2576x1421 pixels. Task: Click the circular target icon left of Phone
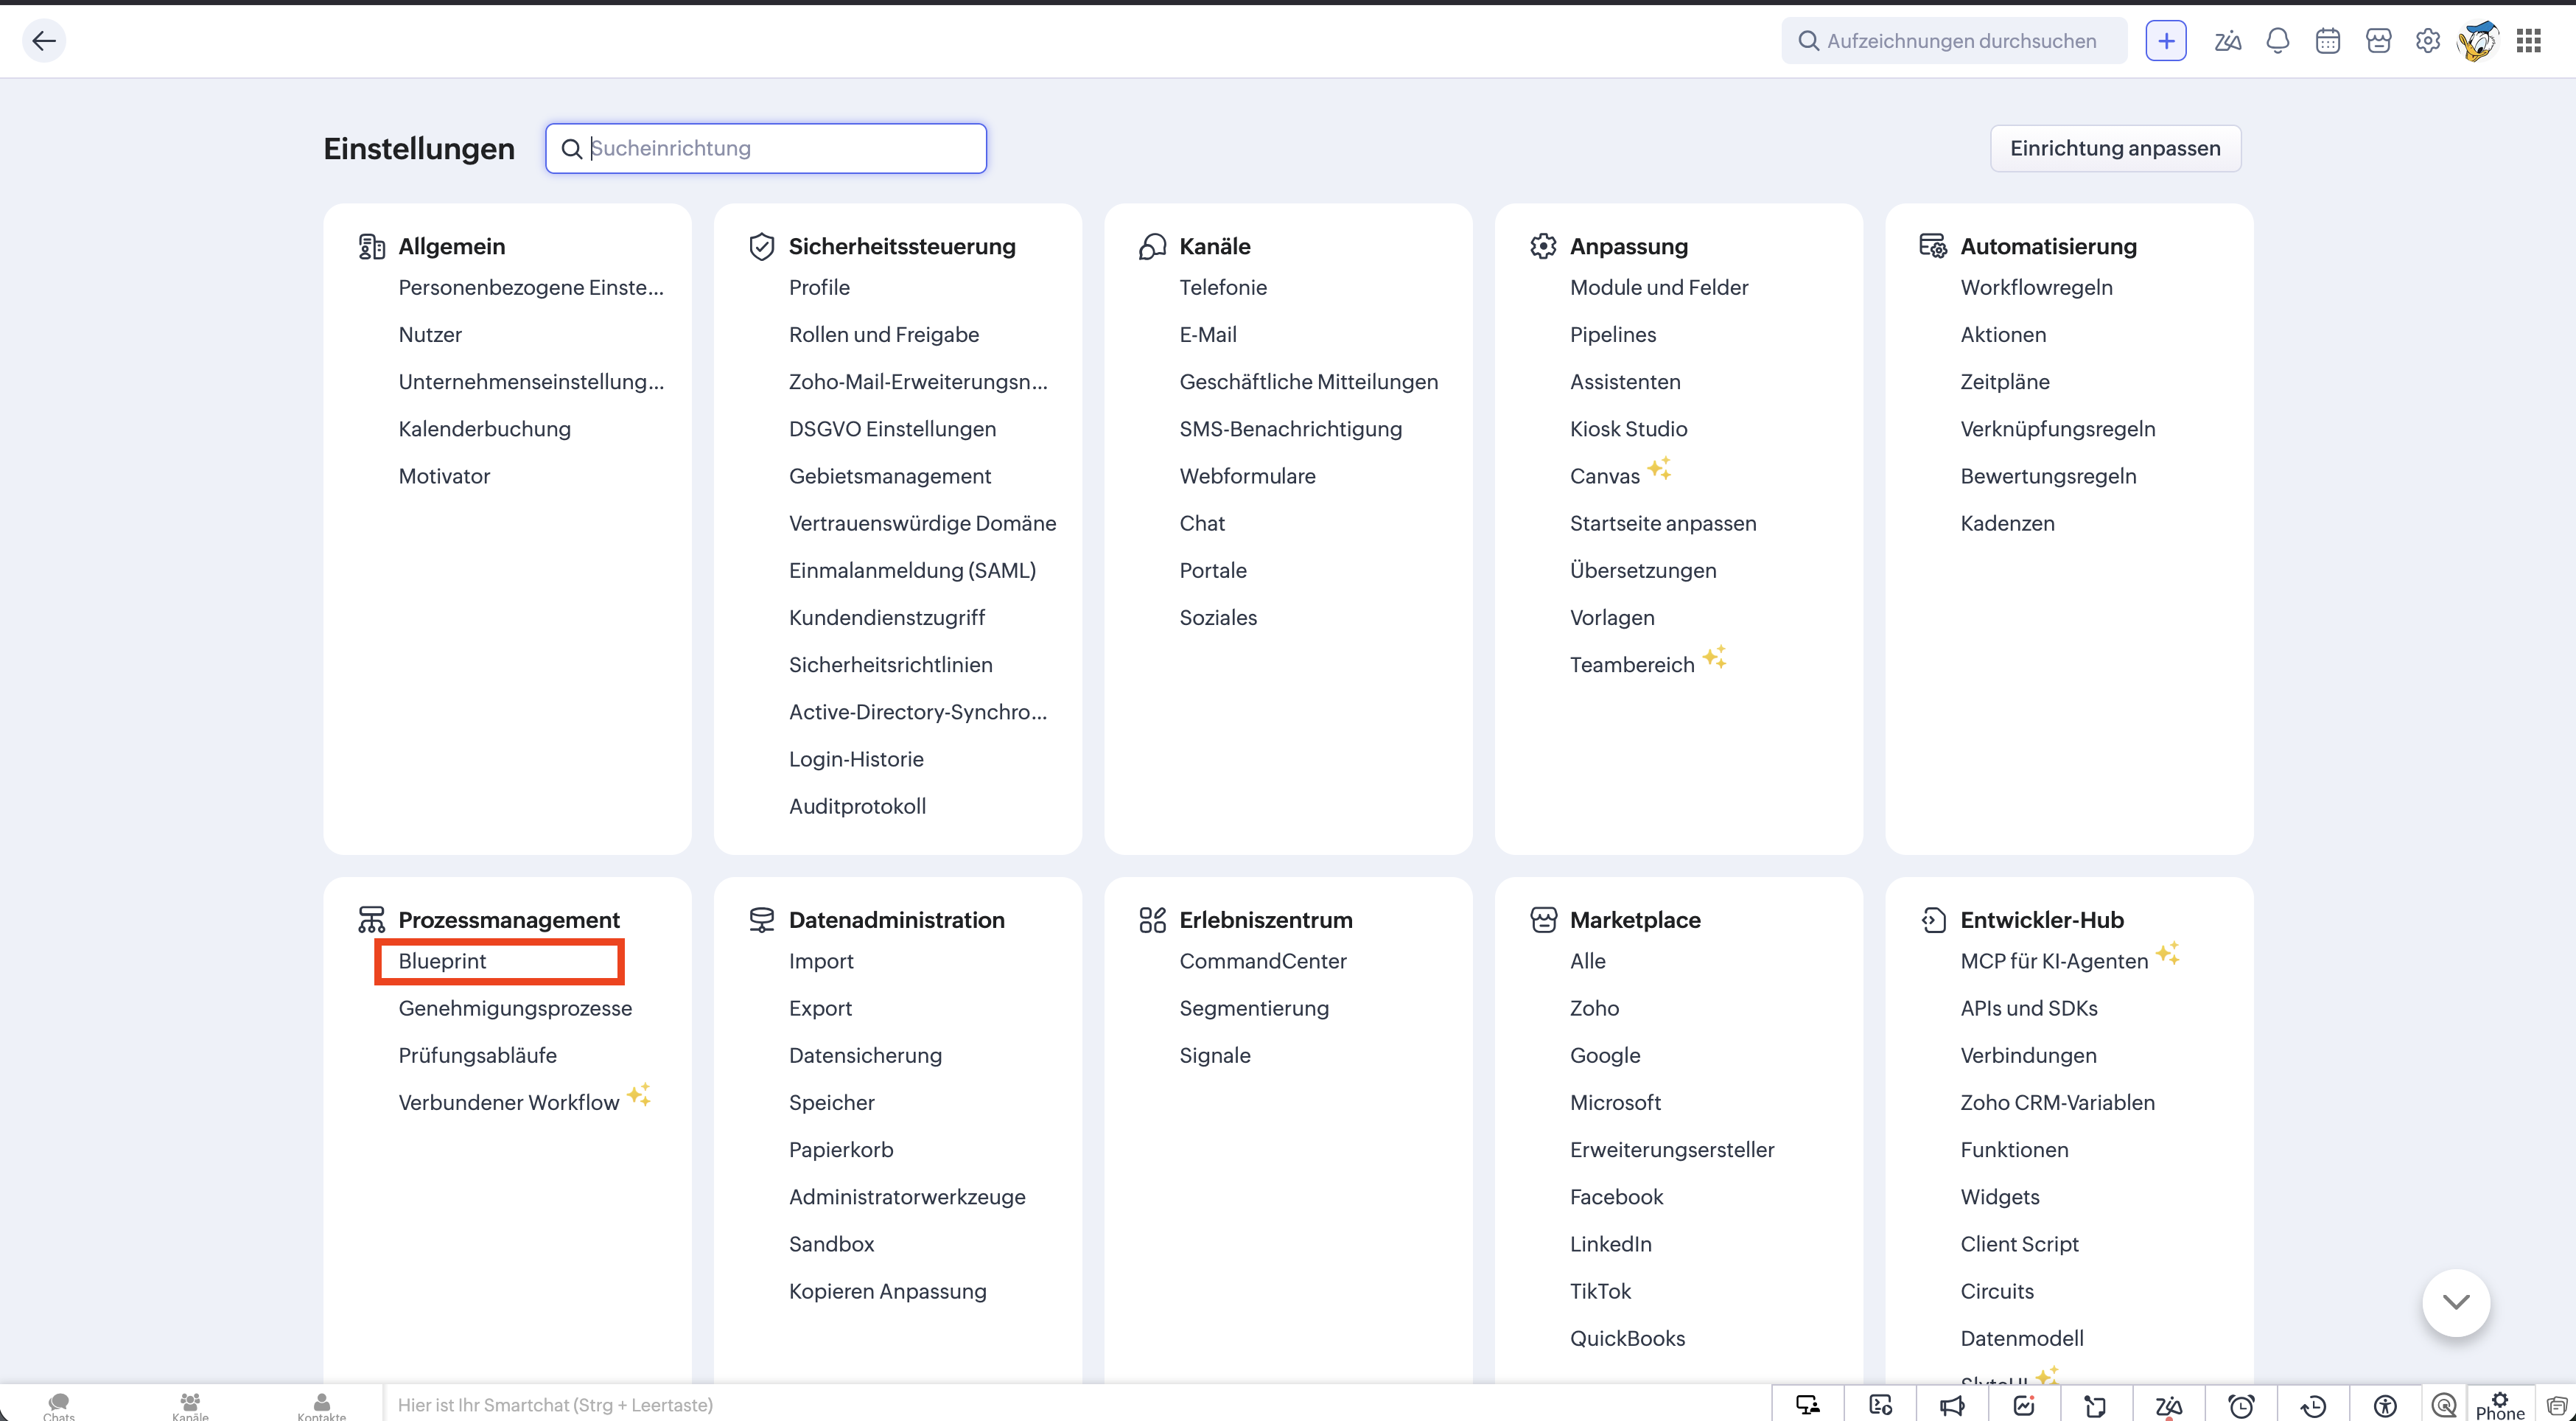2444,1405
